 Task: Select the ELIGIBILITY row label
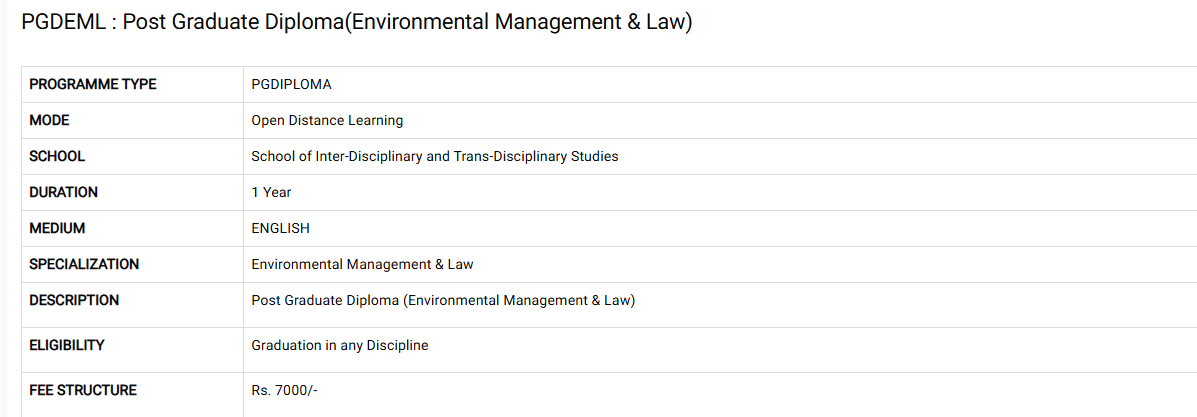(x=67, y=345)
